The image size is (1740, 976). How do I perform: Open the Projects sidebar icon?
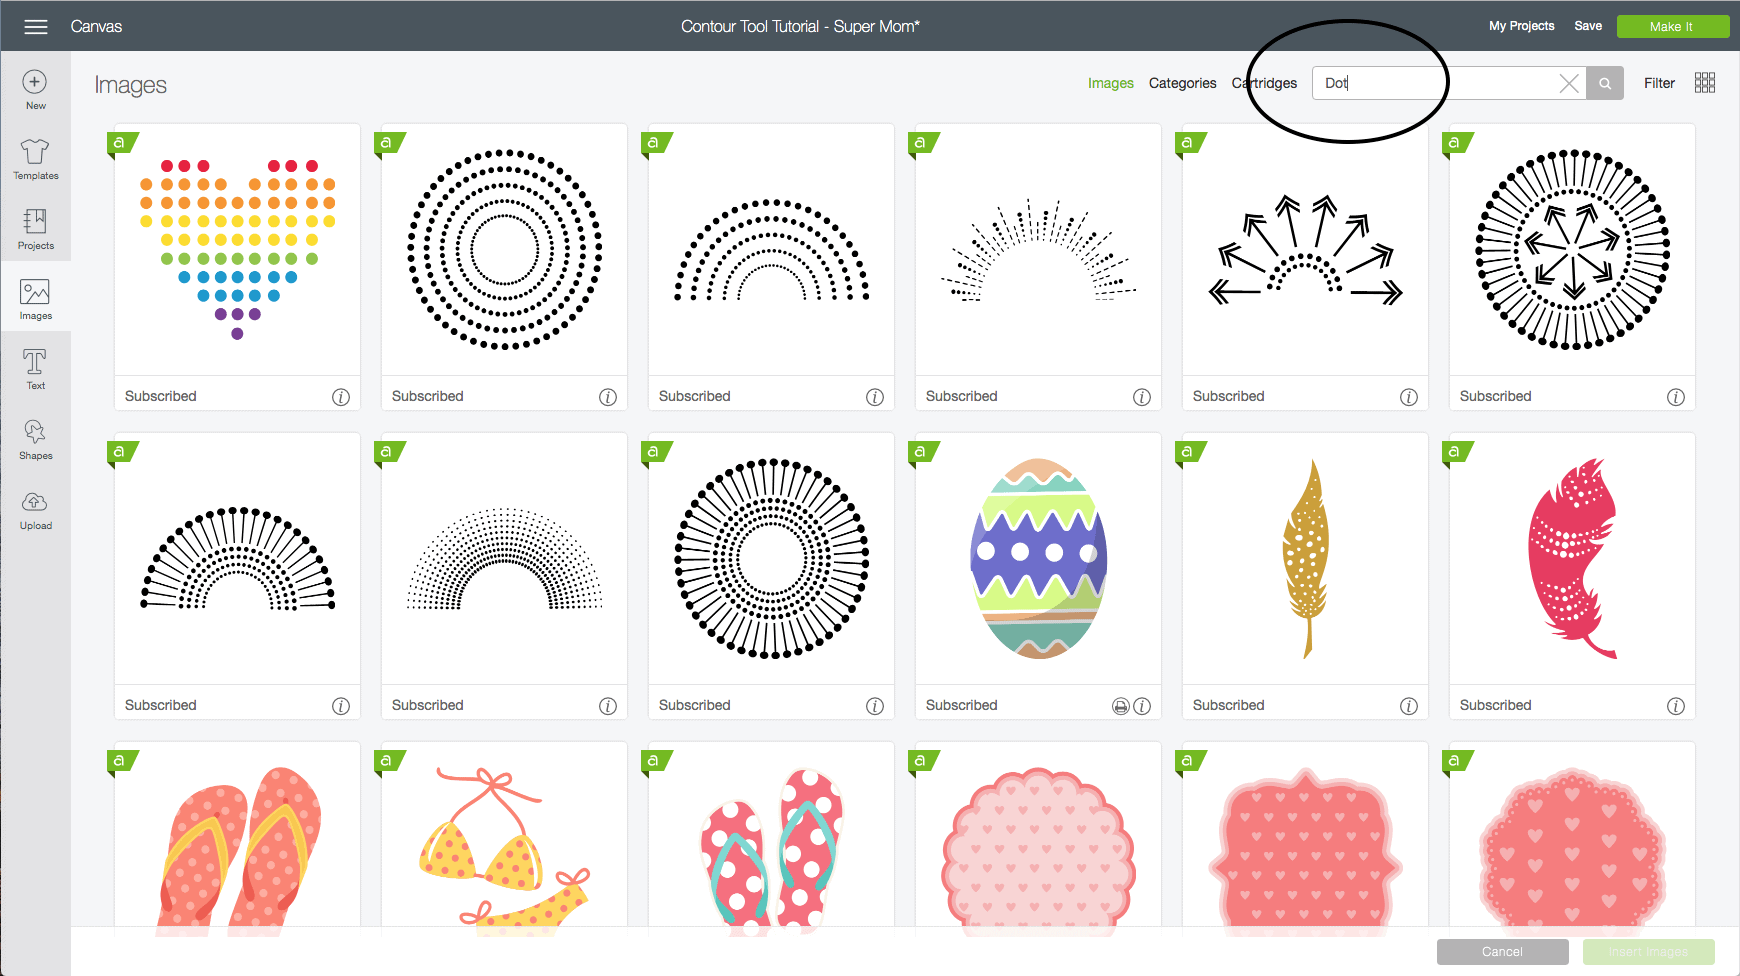pyautogui.click(x=35, y=228)
